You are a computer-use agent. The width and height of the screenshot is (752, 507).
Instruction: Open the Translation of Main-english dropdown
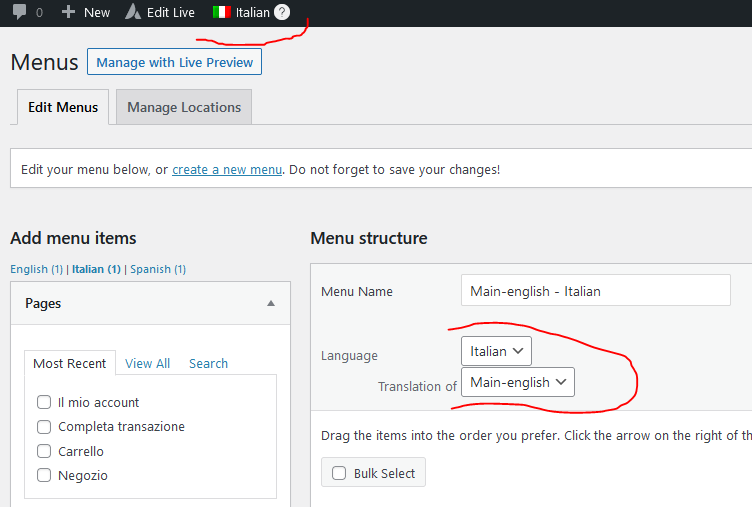pos(518,382)
